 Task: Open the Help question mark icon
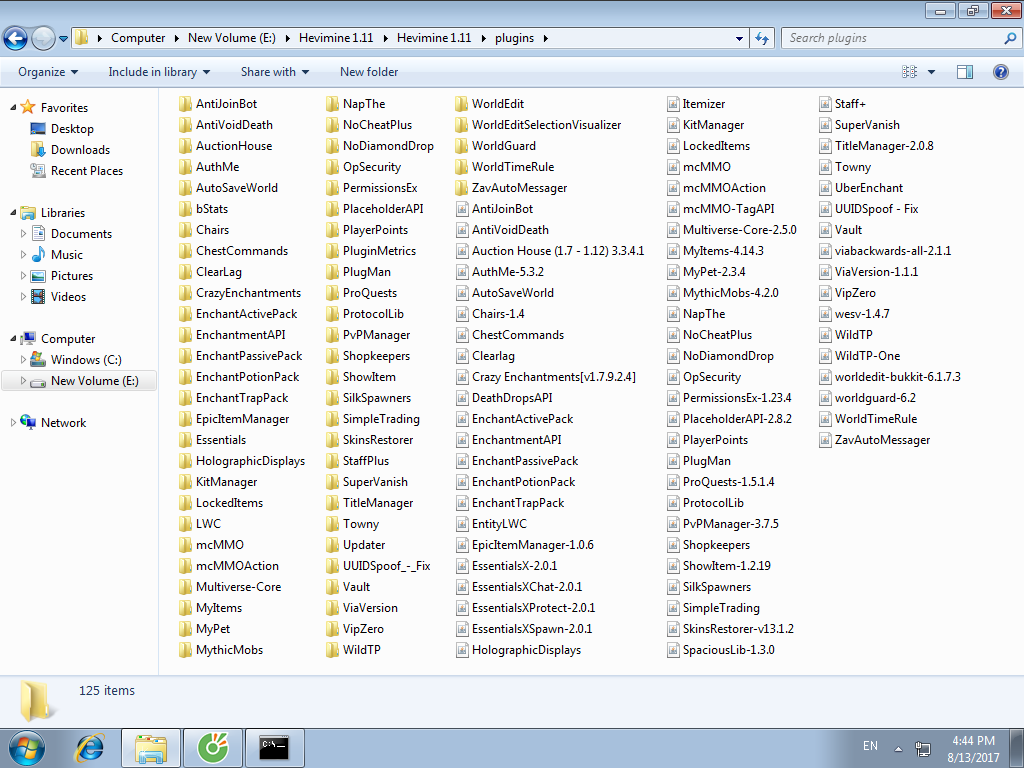pos(1000,72)
